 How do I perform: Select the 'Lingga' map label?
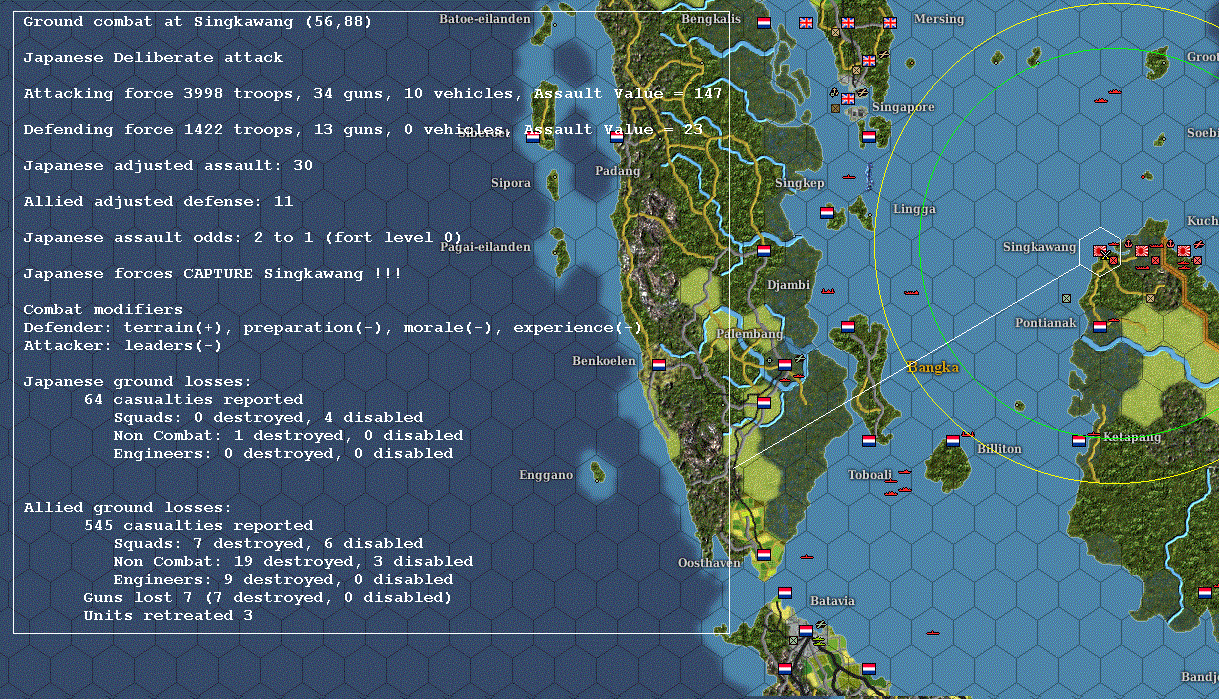[914, 209]
